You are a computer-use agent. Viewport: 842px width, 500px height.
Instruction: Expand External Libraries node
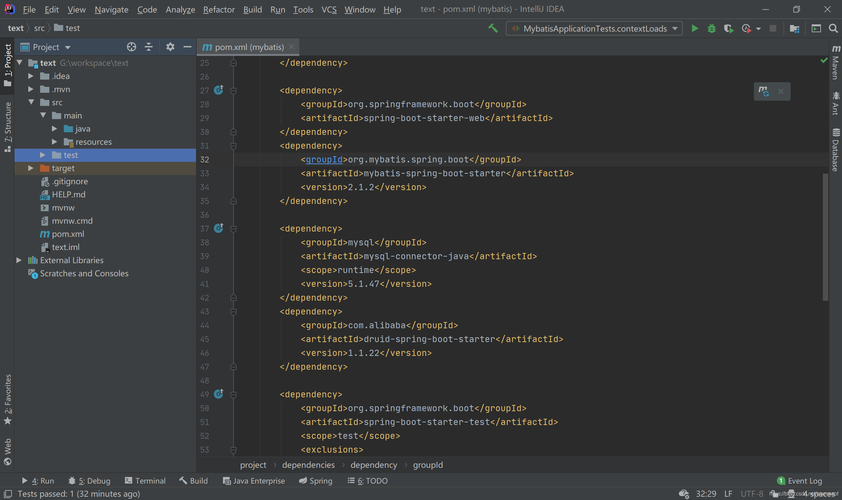click(x=19, y=260)
